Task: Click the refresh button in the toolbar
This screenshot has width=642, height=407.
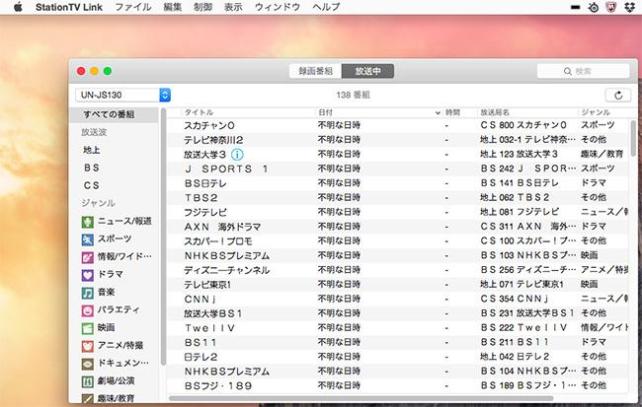Action: pyautogui.click(x=618, y=95)
